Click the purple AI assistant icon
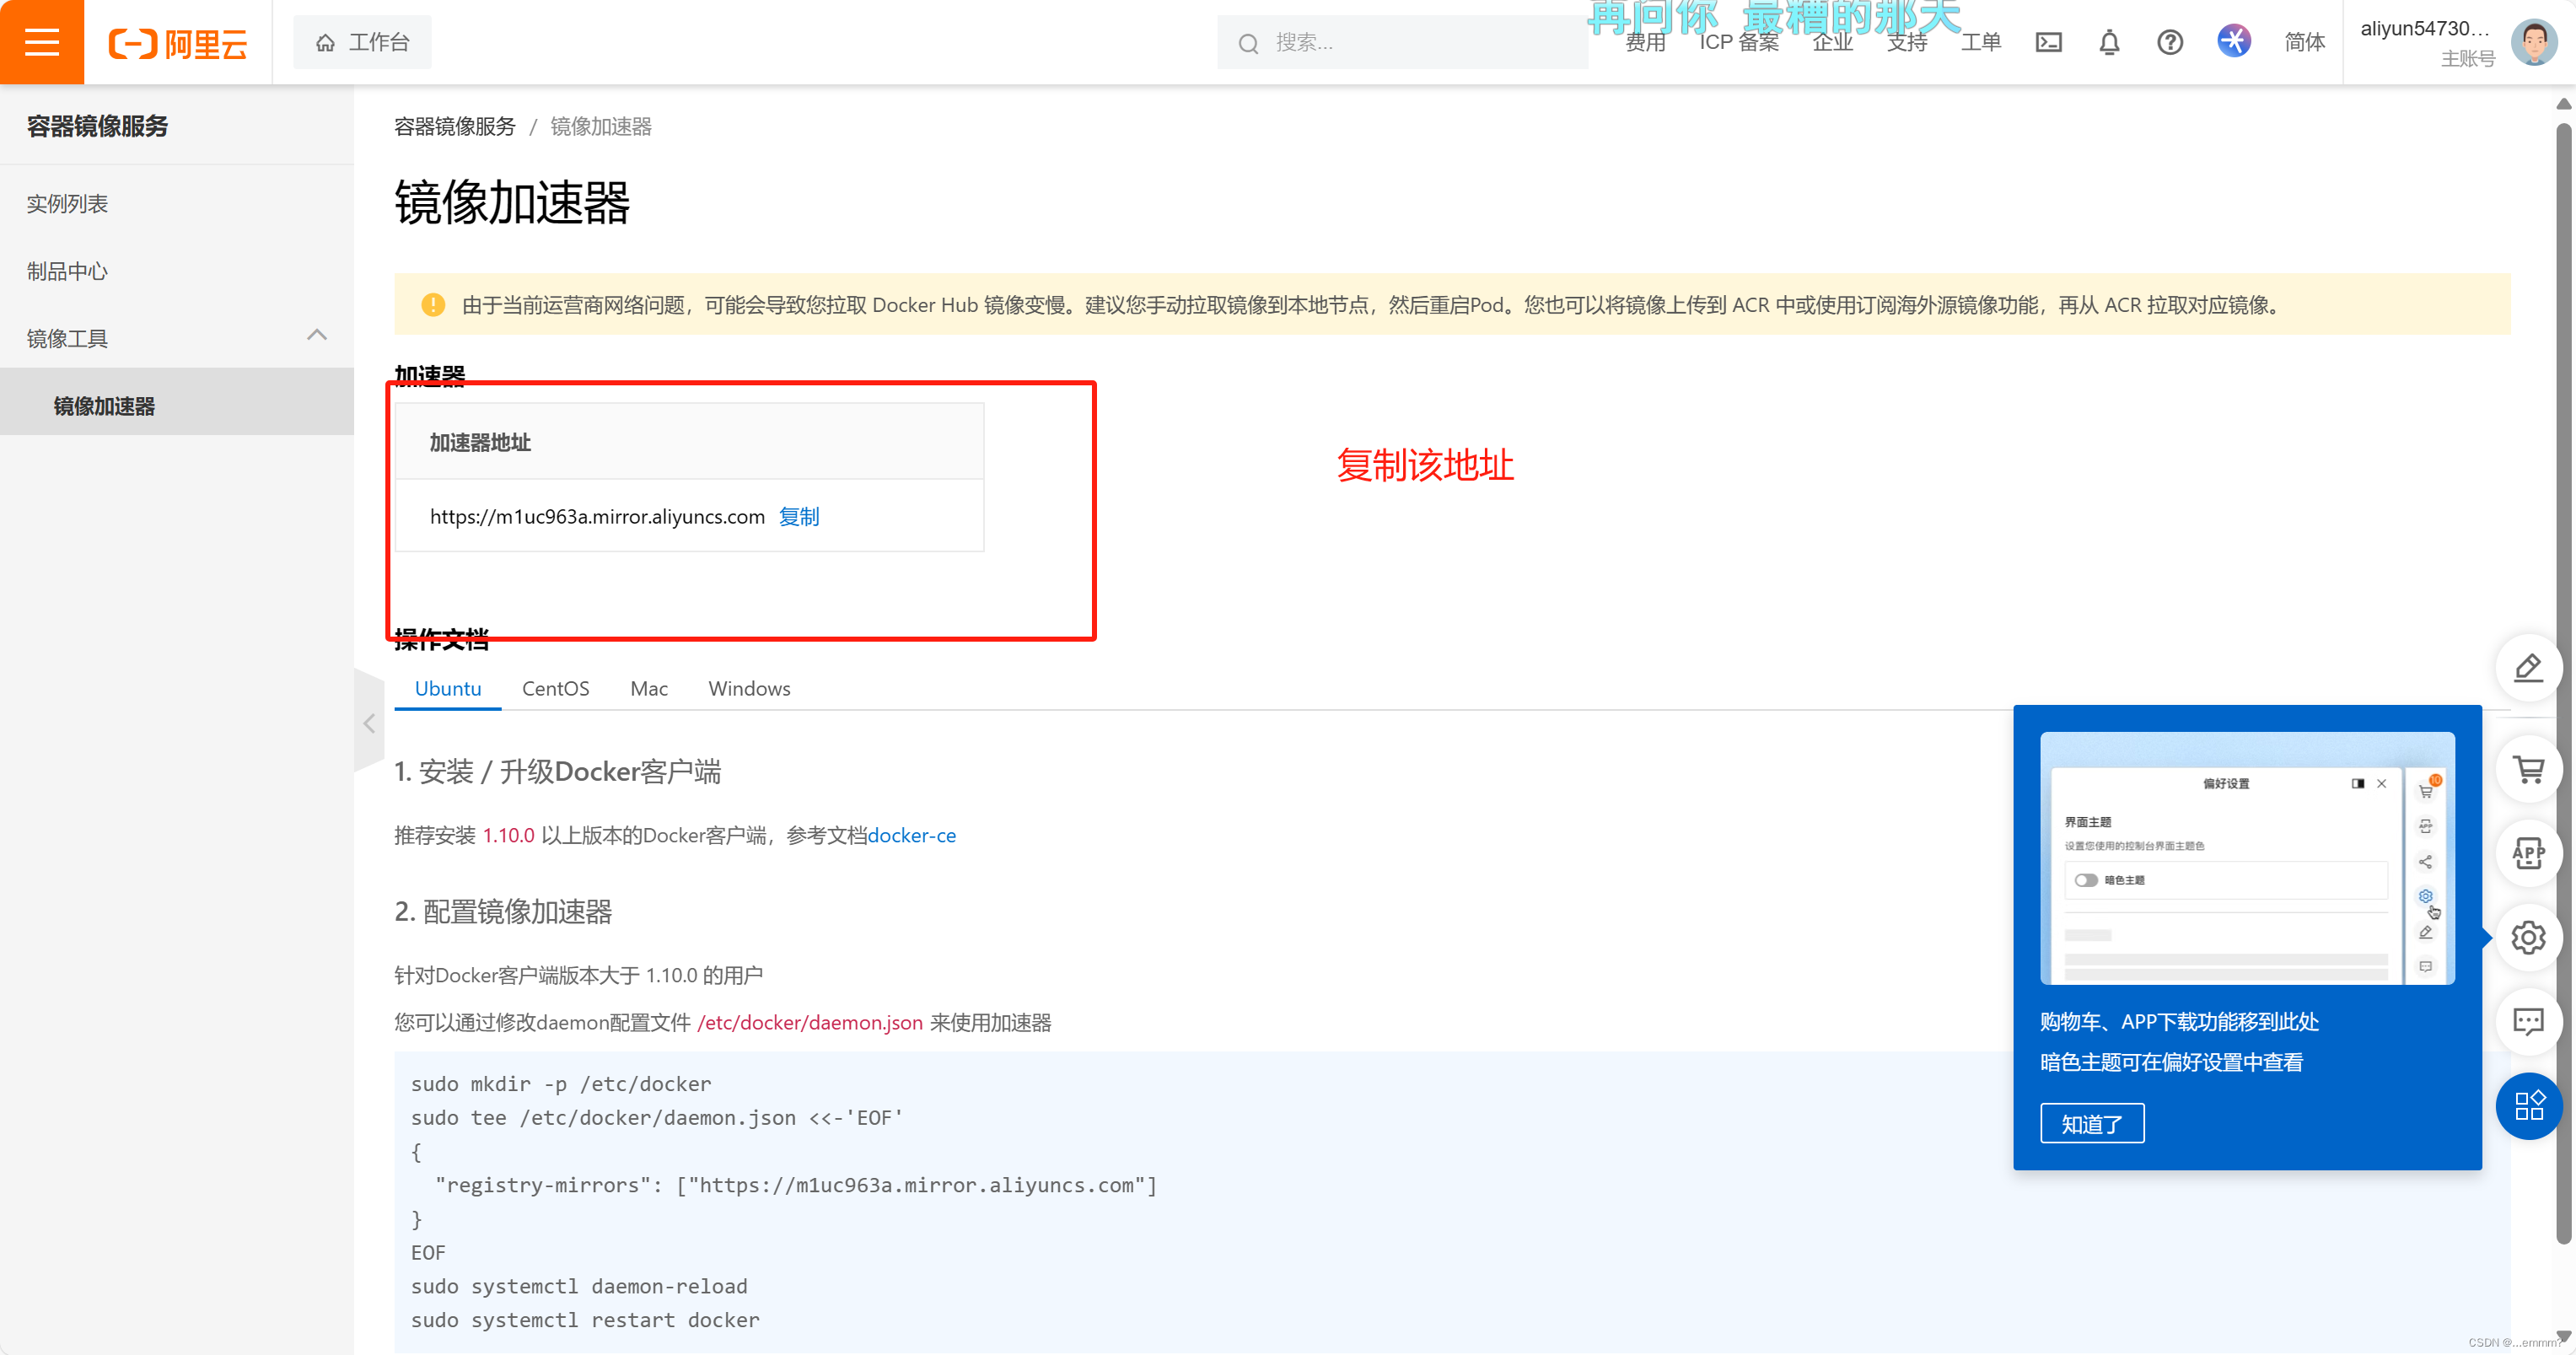The height and width of the screenshot is (1355, 2576). tap(2233, 41)
